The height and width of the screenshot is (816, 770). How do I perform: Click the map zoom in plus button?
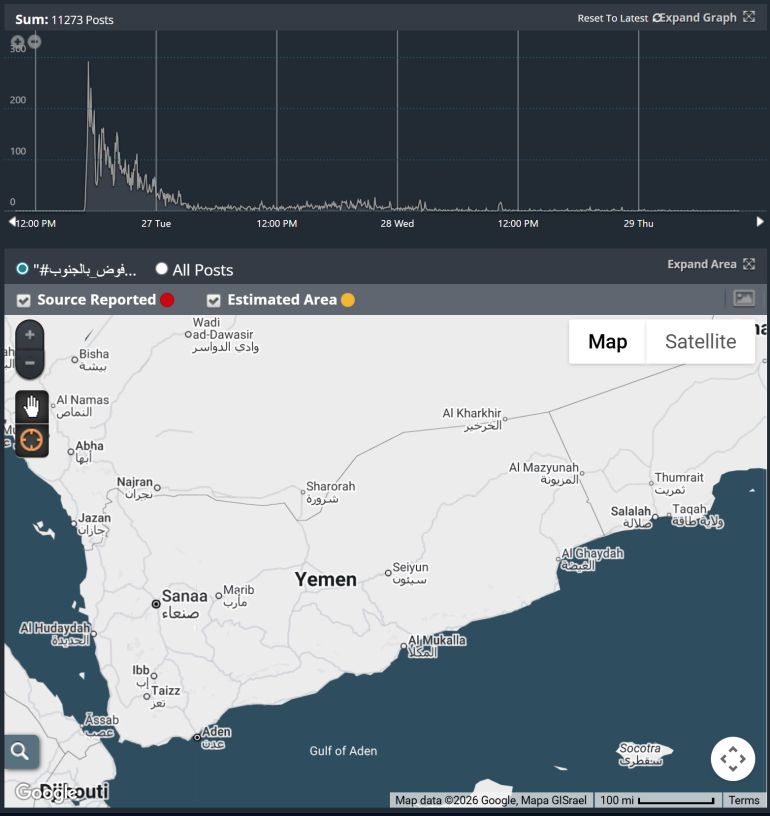[x=30, y=335]
